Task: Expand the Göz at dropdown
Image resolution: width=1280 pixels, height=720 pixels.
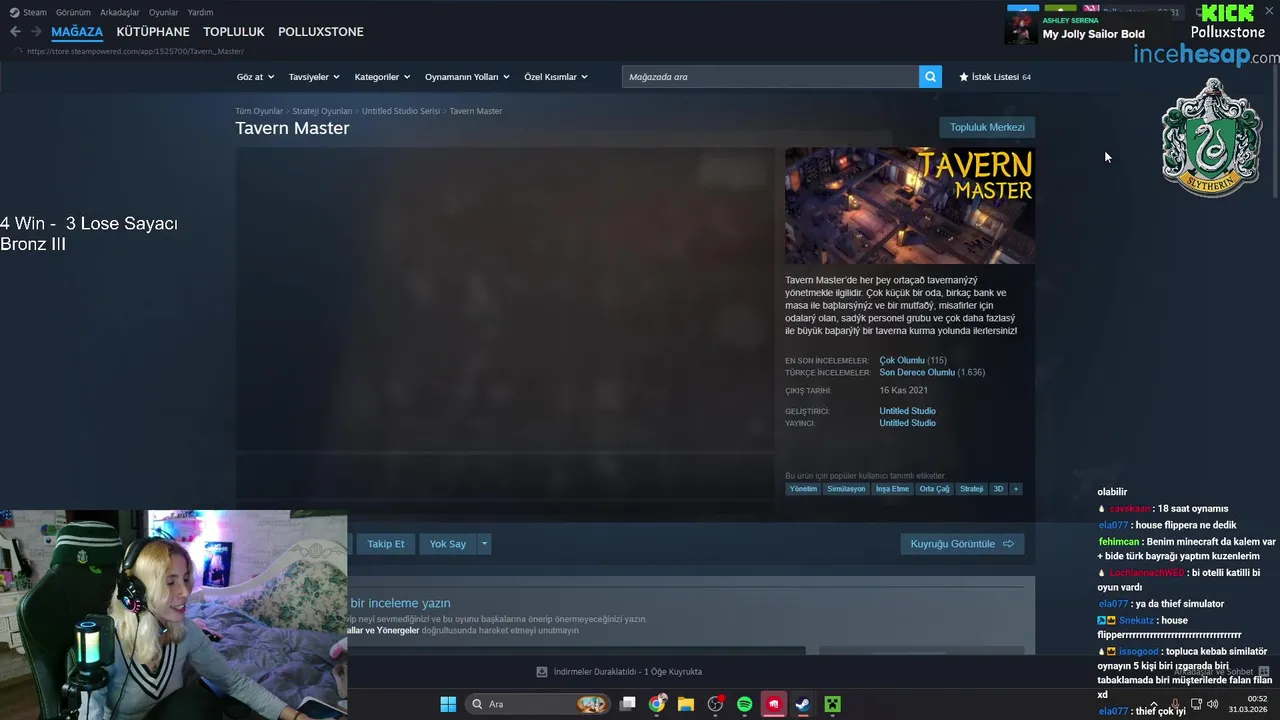Action: click(255, 77)
